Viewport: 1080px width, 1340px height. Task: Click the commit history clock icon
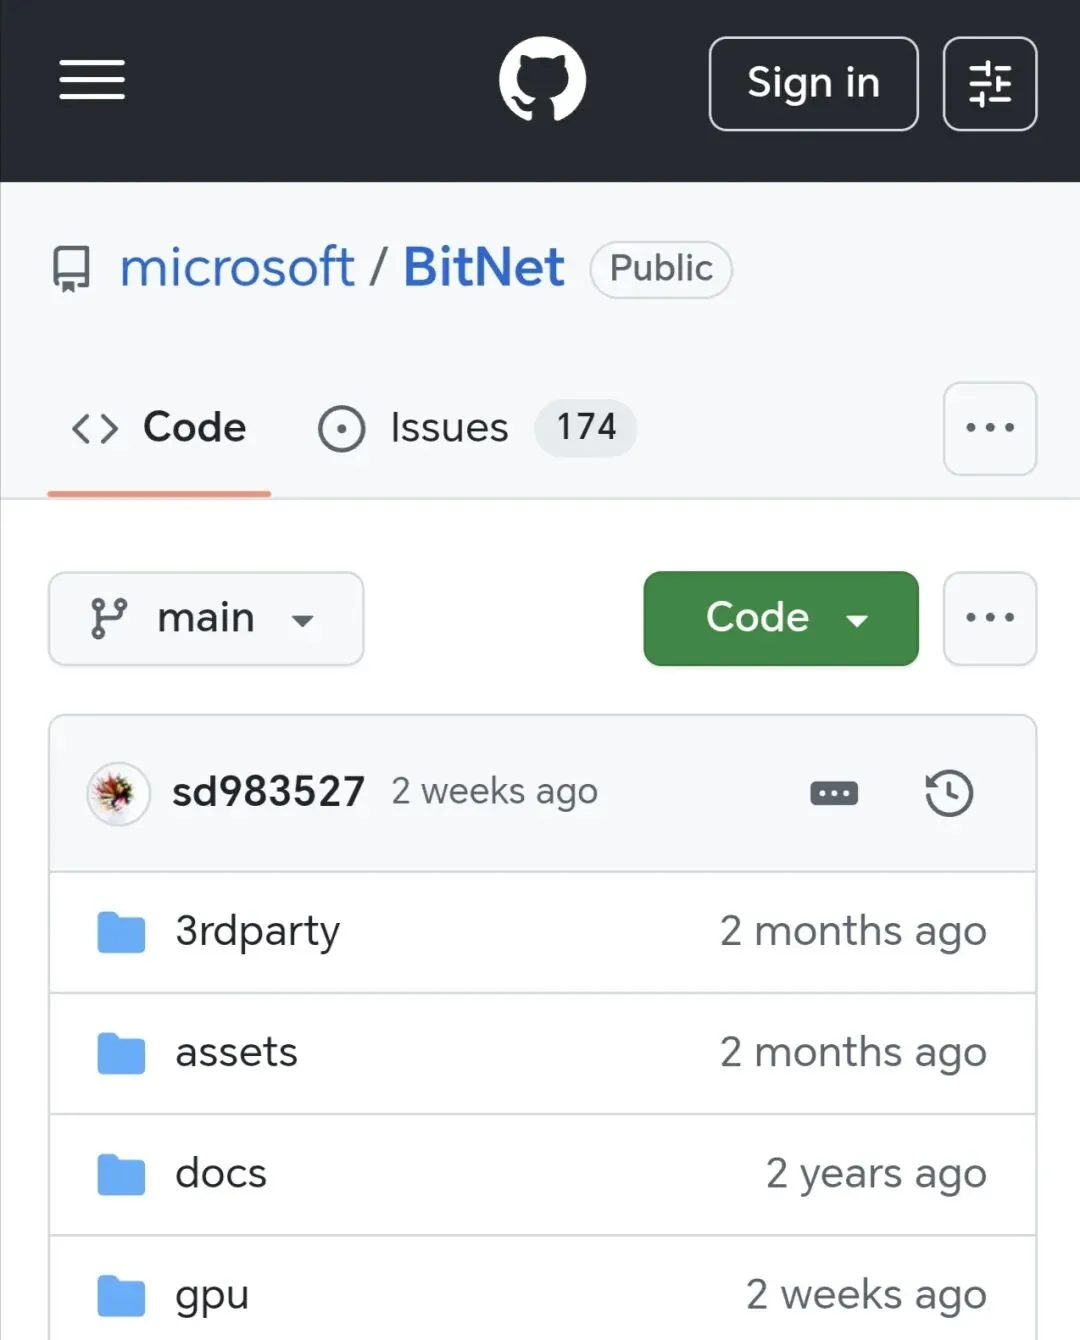[948, 793]
